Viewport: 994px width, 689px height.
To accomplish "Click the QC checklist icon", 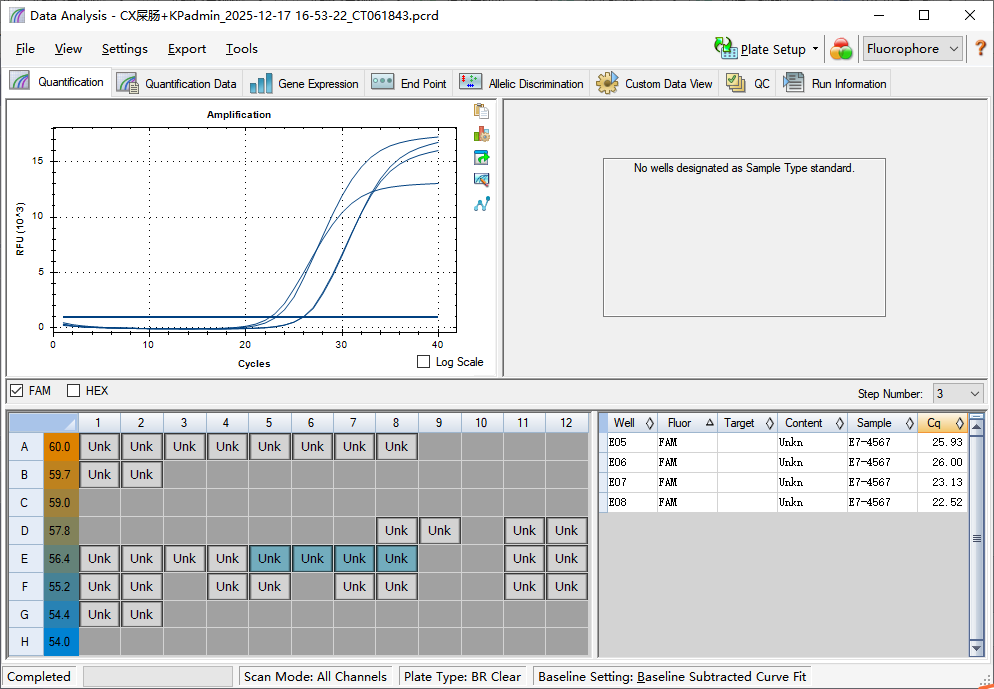I will 736,83.
